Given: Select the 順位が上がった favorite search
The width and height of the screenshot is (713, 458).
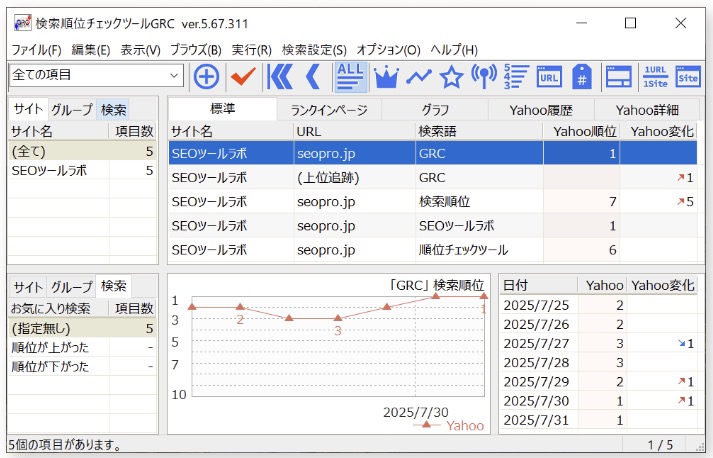Looking at the screenshot, I should tap(50, 347).
